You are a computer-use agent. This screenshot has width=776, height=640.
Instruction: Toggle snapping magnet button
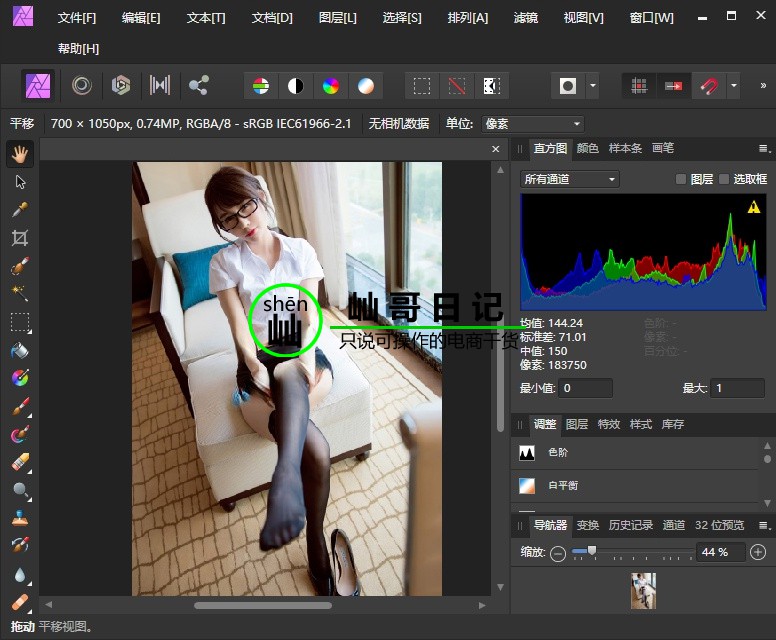coord(709,86)
